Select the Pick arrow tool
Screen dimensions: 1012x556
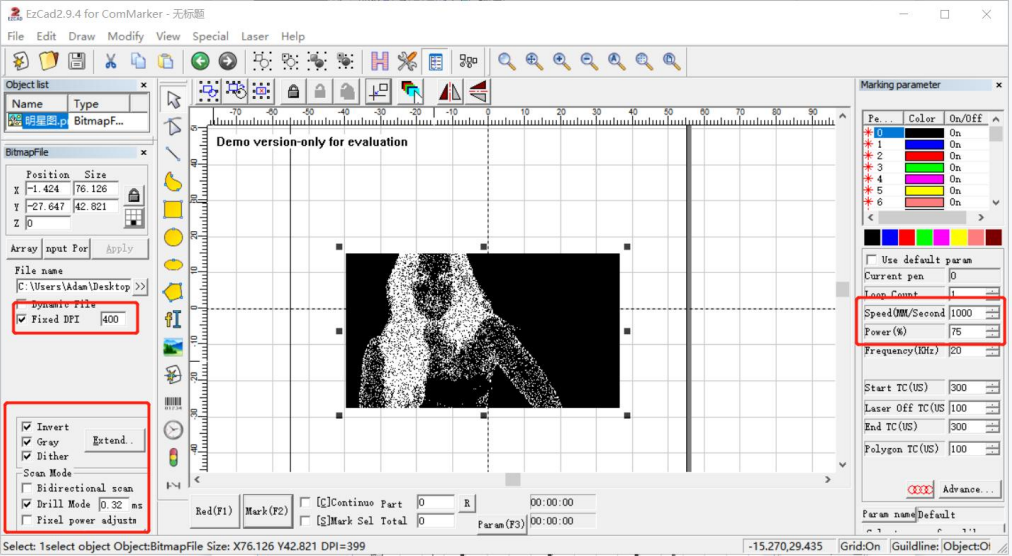(174, 99)
